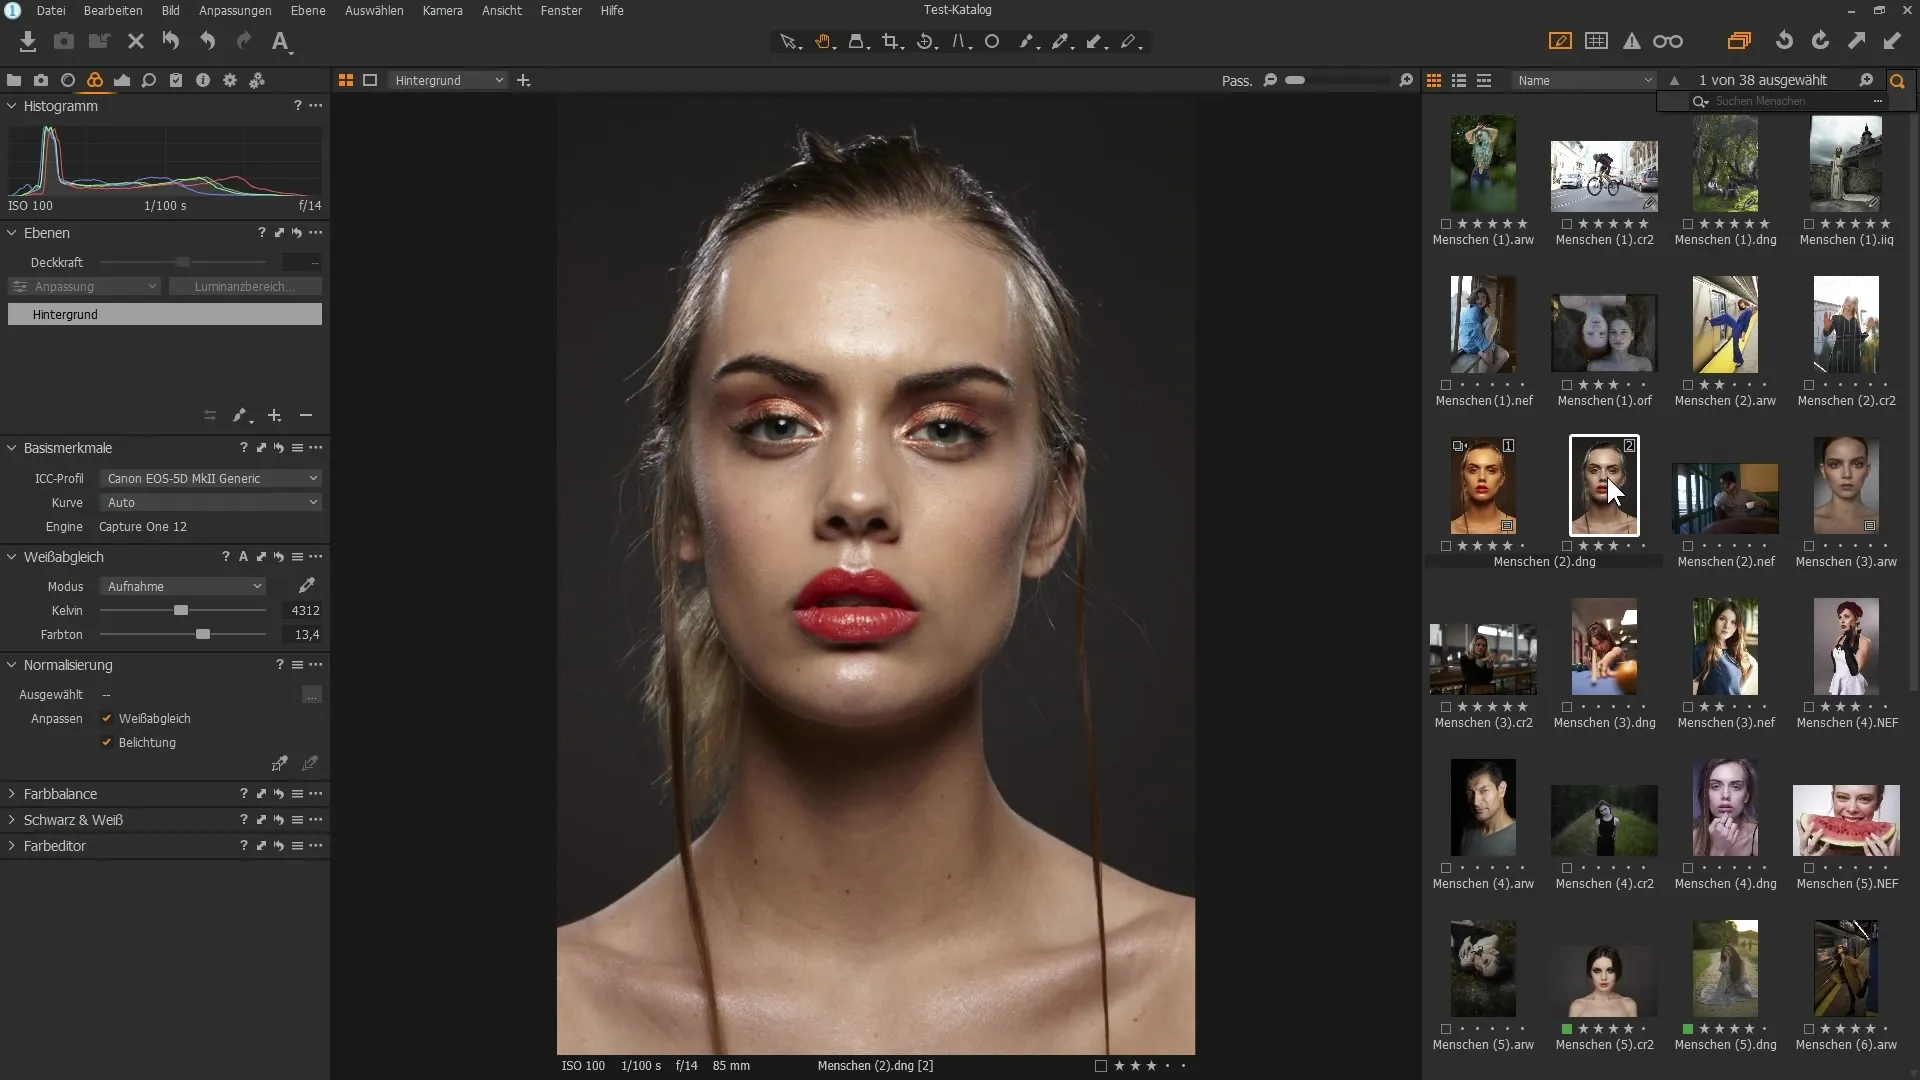Select the pointer select tool
This screenshot has height=1080, width=1920.
coord(790,42)
